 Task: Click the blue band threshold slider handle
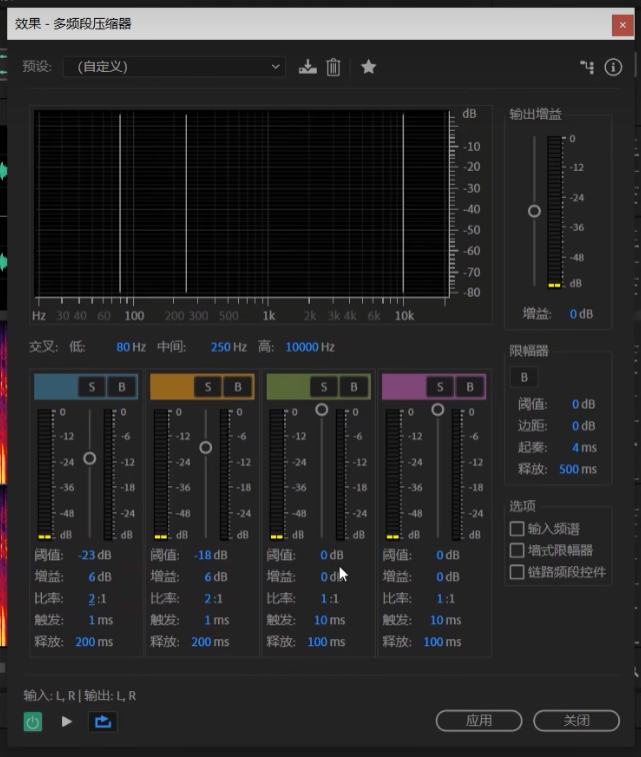click(x=89, y=458)
